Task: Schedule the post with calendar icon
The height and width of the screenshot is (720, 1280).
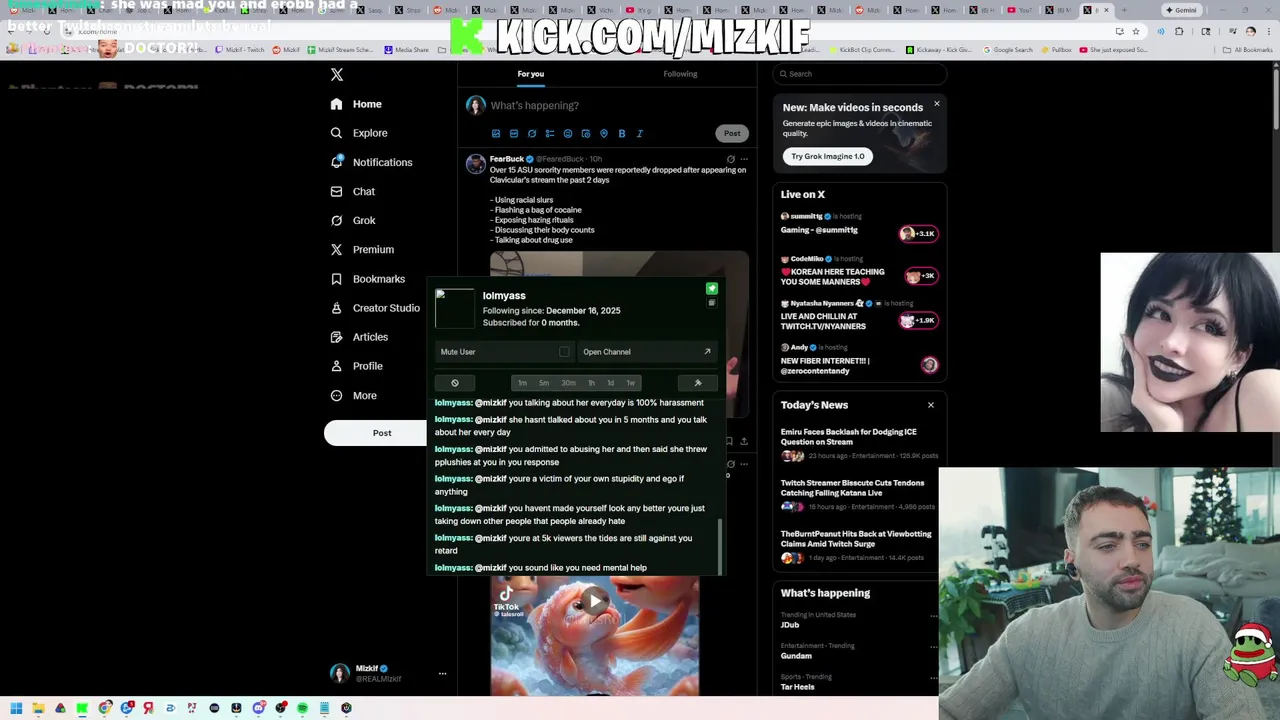Action: tap(586, 133)
